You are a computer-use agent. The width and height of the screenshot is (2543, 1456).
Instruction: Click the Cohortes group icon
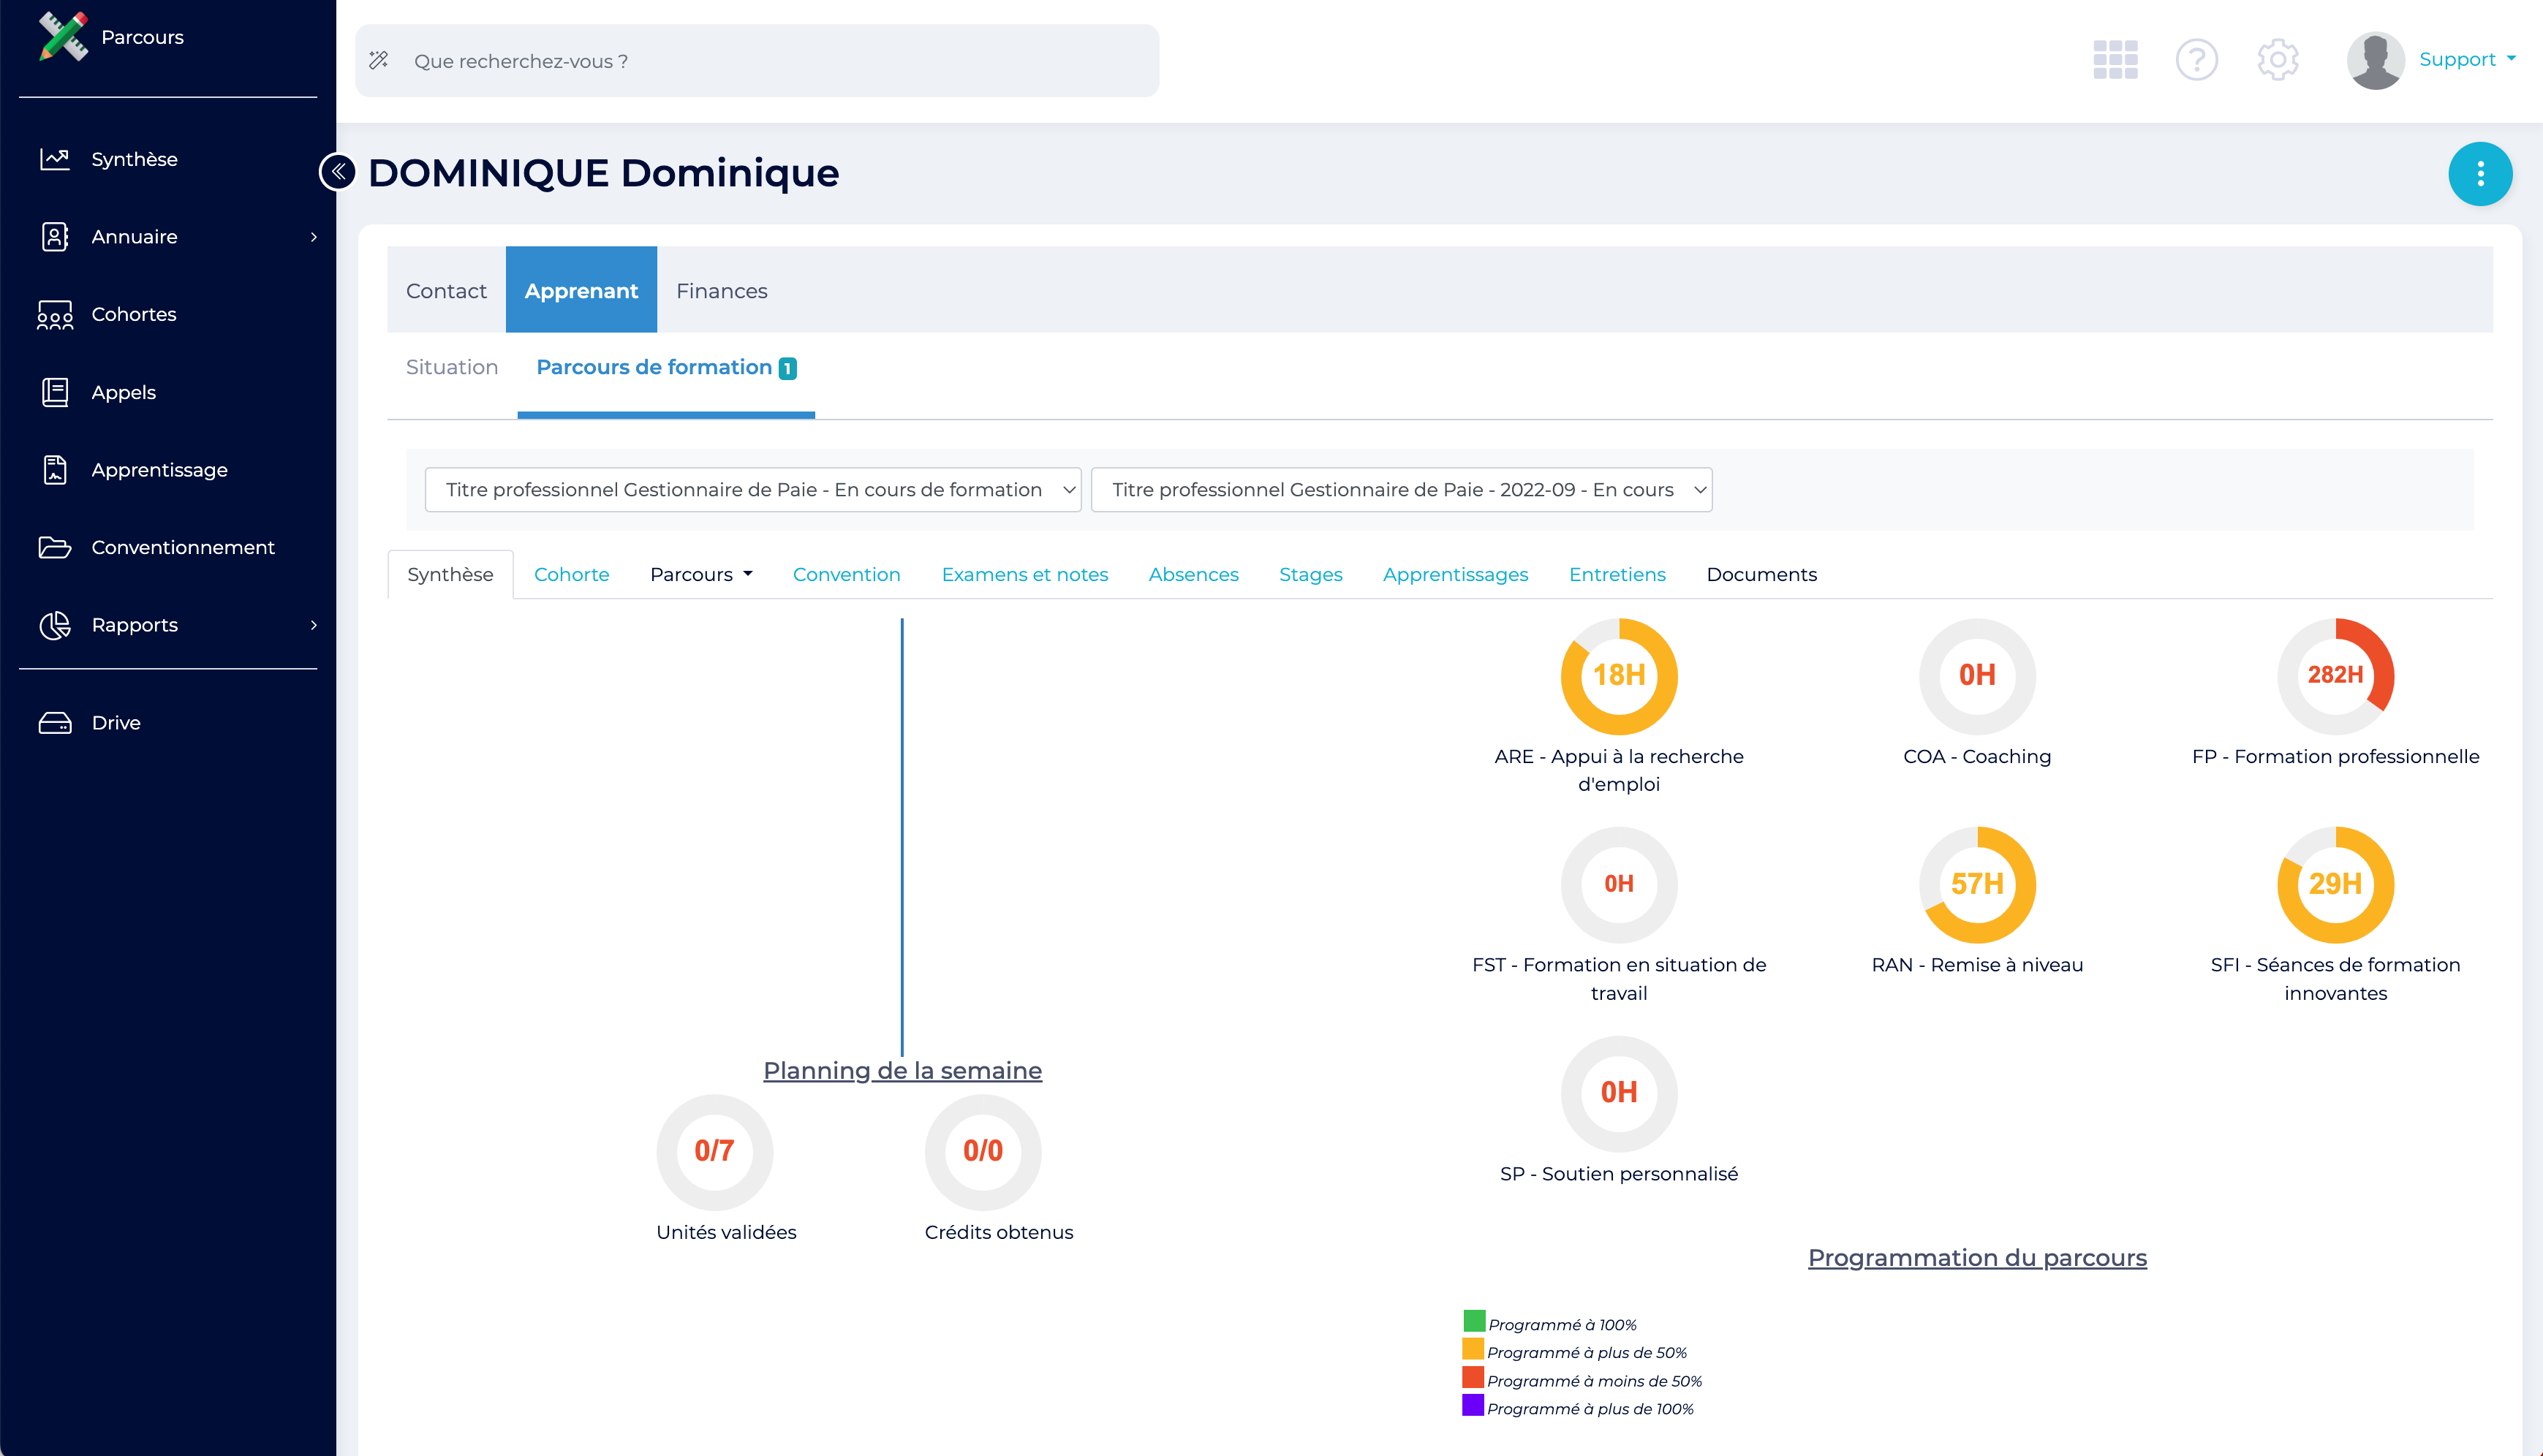click(54, 314)
